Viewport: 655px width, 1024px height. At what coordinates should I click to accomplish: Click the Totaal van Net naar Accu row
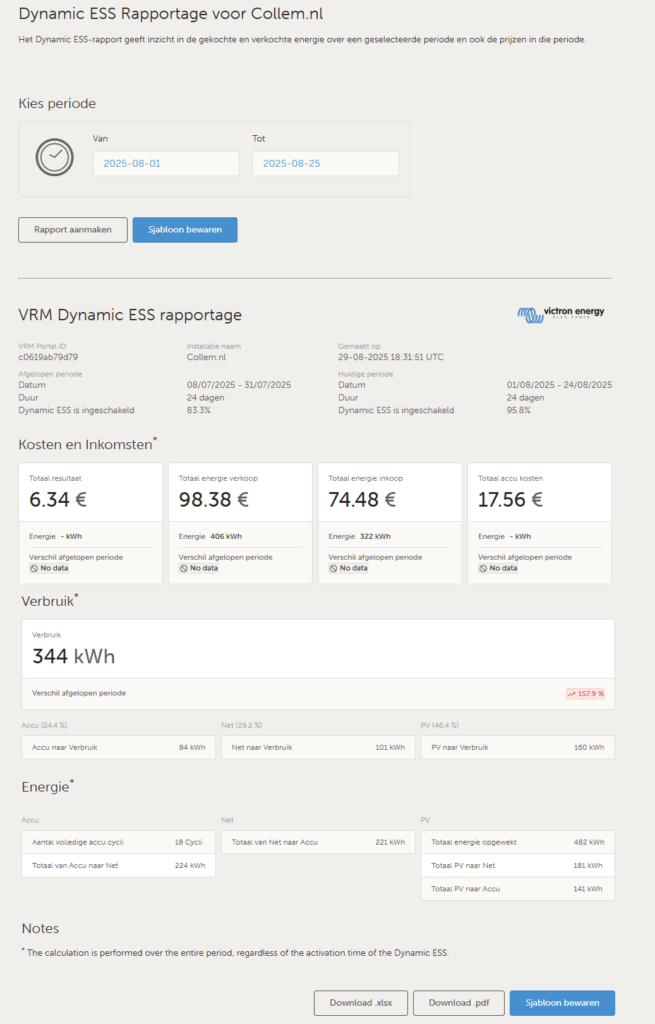pos(318,842)
